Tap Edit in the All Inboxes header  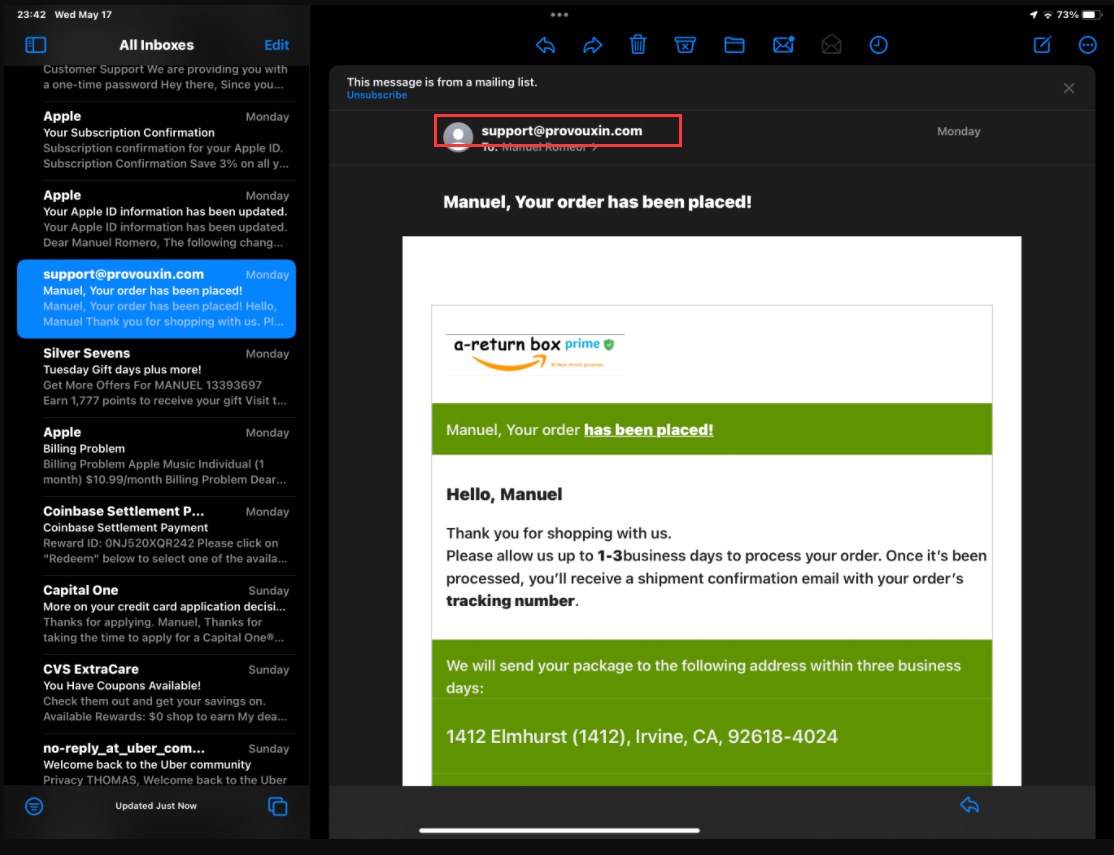(x=277, y=45)
